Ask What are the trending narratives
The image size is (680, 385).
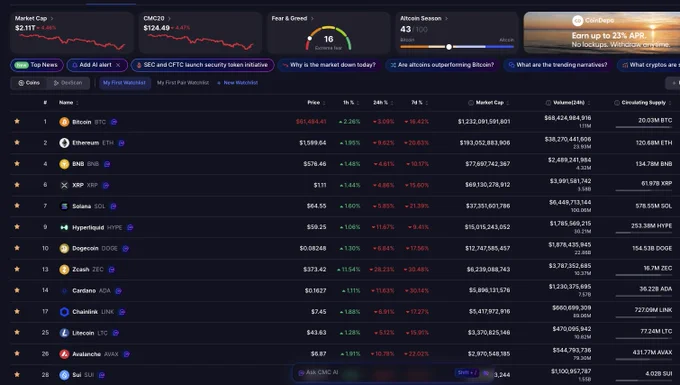(558, 65)
